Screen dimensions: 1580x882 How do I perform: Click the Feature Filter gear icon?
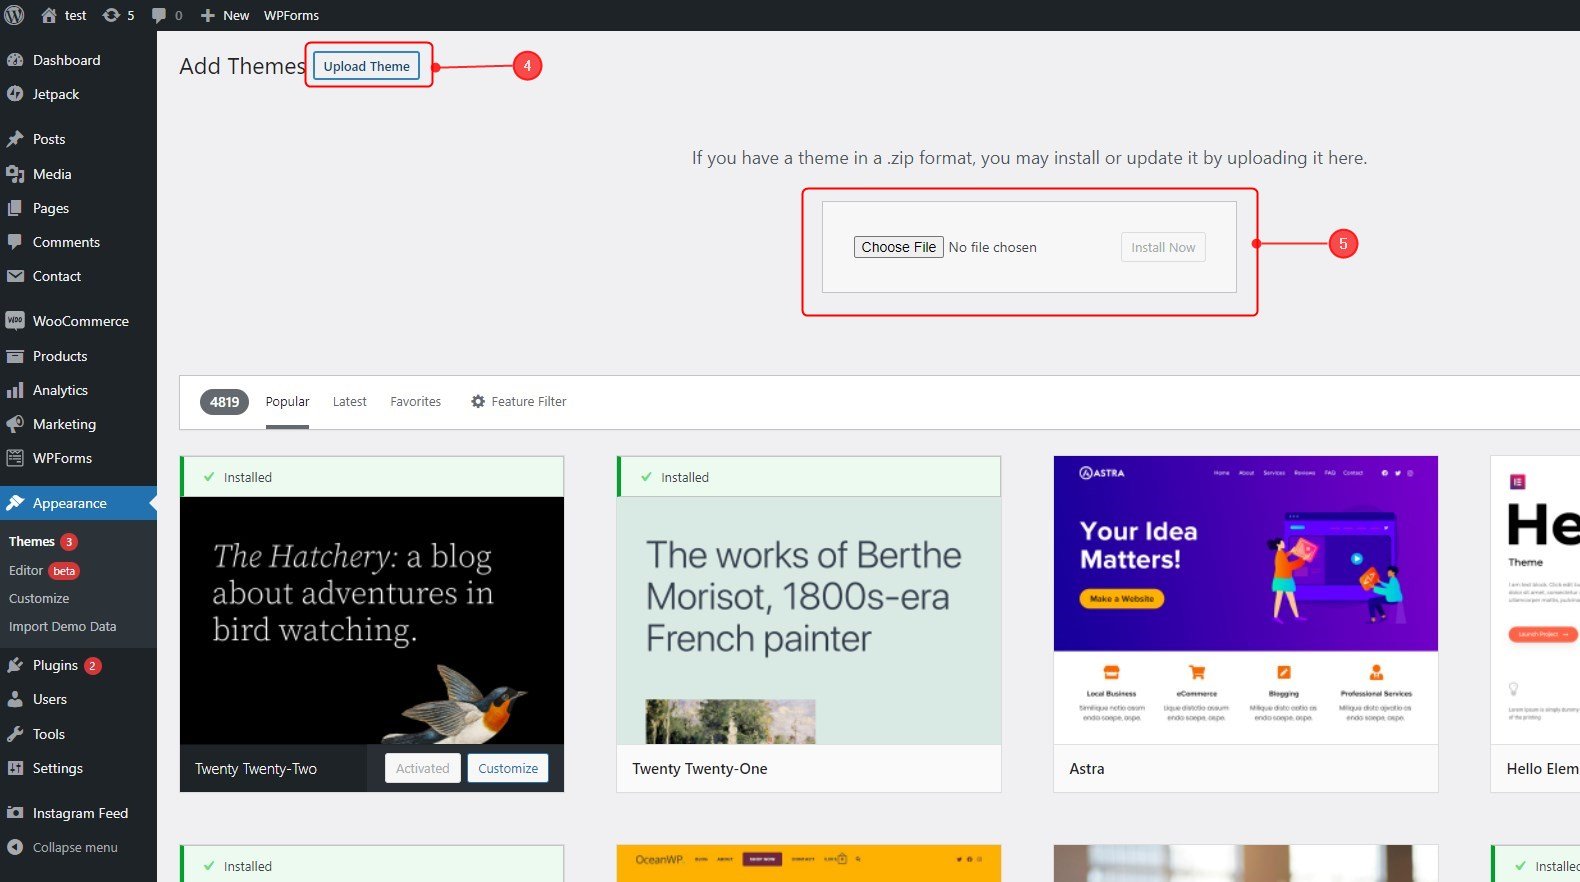pyautogui.click(x=478, y=401)
